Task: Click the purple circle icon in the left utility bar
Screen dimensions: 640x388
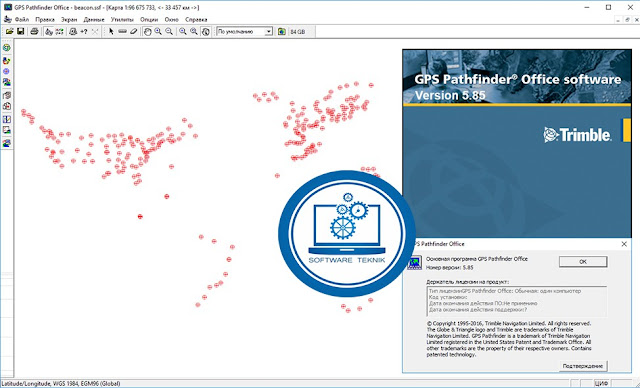Action: click(x=7, y=71)
